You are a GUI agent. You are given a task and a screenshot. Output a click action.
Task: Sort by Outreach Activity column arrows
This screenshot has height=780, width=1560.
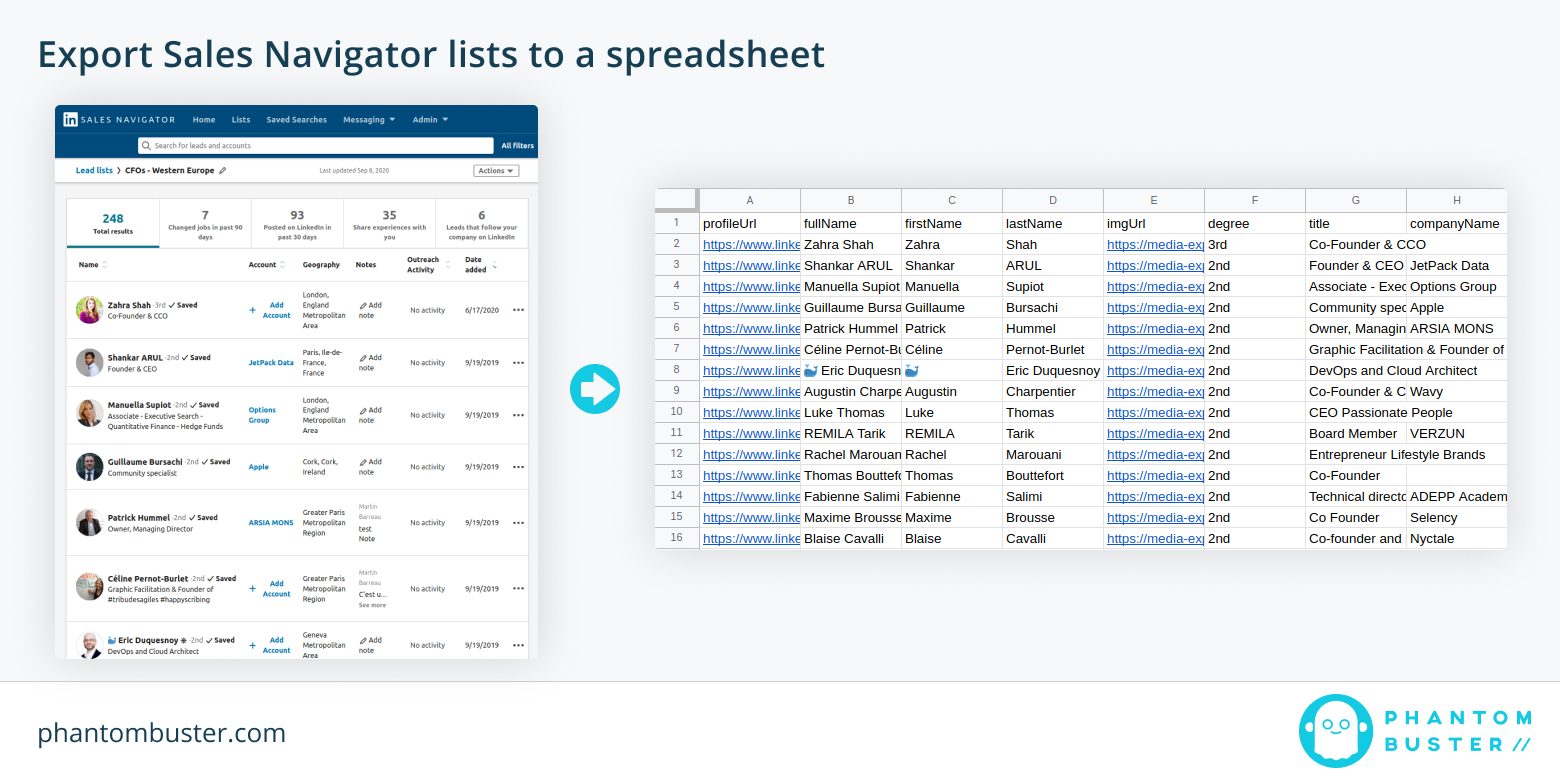(447, 265)
